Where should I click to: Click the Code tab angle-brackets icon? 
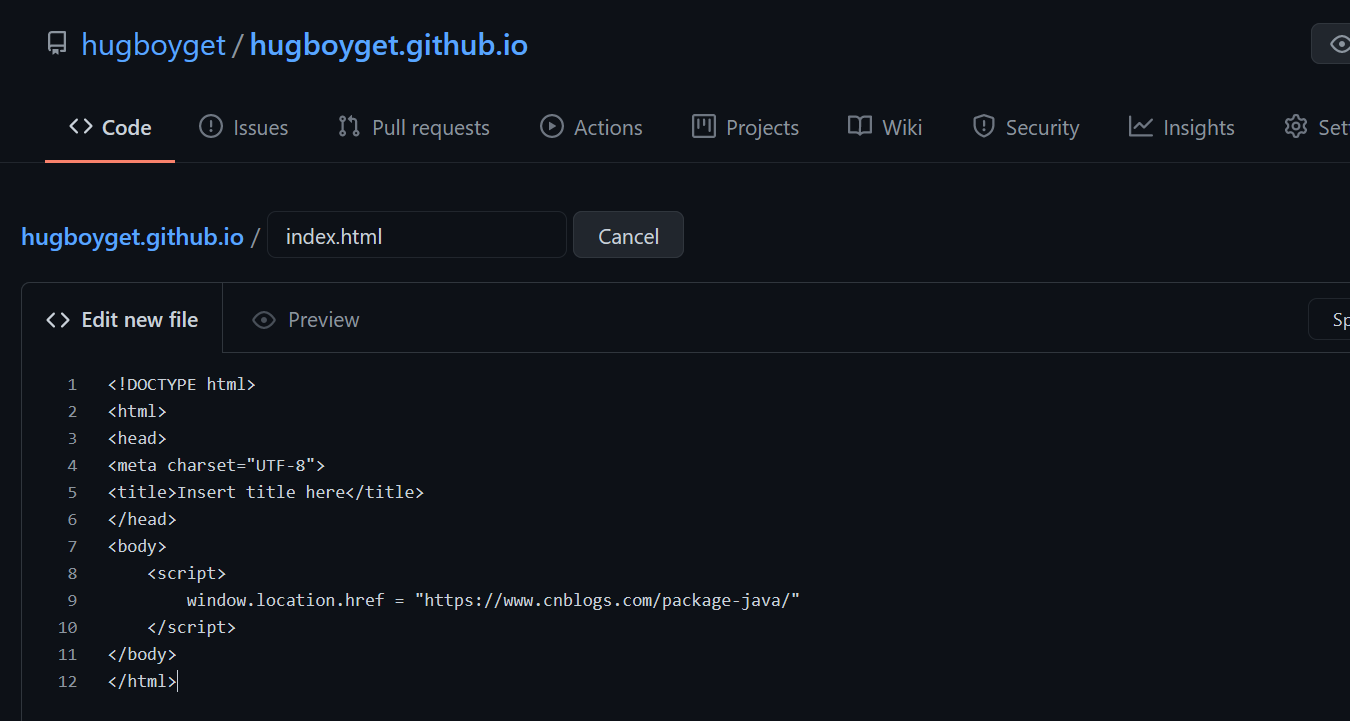pos(80,127)
